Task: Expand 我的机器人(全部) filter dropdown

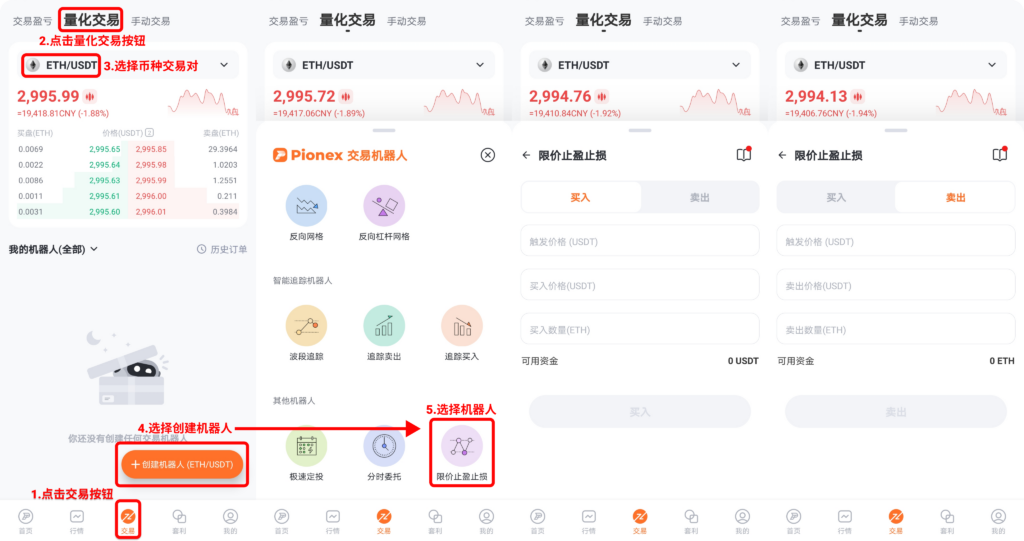Action: coord(54,249)
